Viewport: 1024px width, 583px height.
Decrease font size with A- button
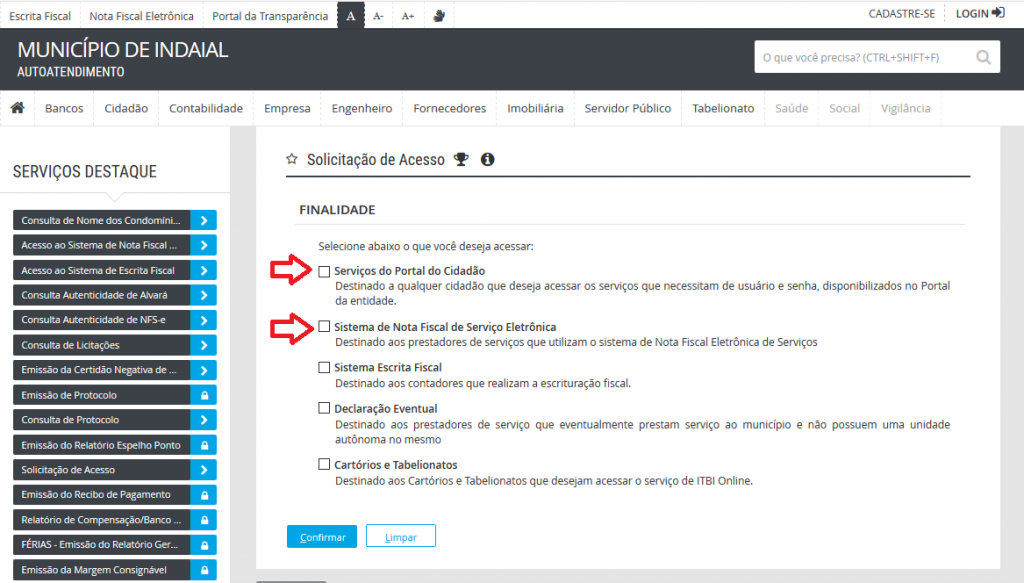pyautogui.click(x=378, y=16)
